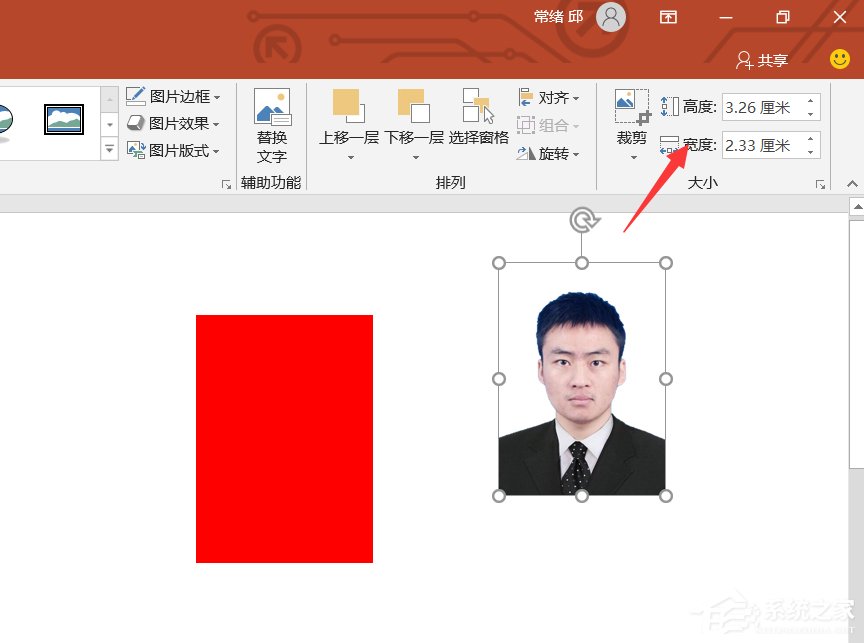Open the Selection Pane (选择窗格)
Image resolution: width=864 pixels, height=643 pixels.
click(479, 120)
